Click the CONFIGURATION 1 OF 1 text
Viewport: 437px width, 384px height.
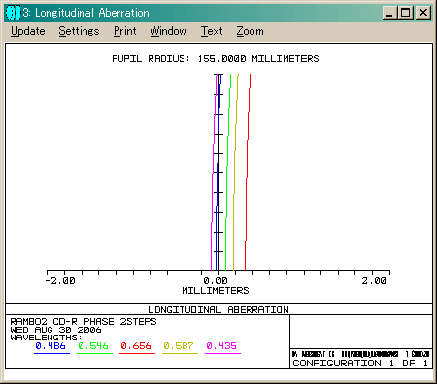[360, 363]
